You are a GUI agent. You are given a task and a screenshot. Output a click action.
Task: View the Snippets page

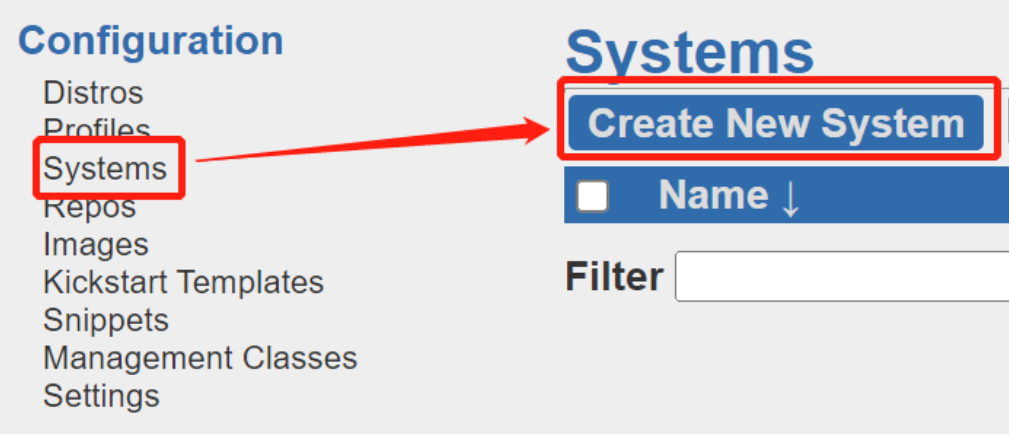(106, 320)
